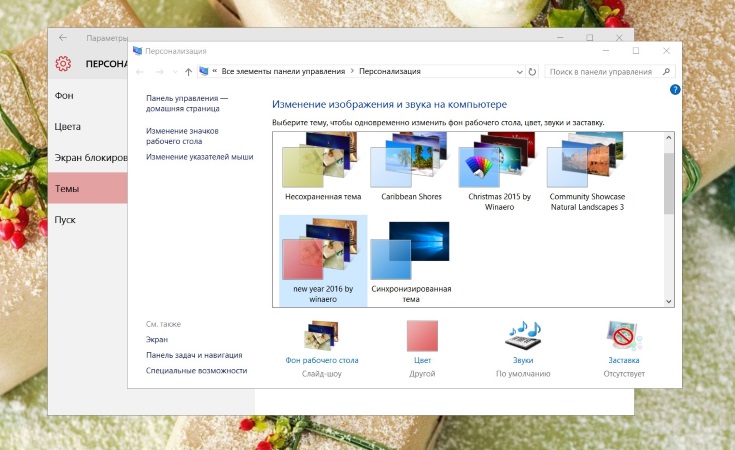
Task: Click the forward arrow in Personalization window
Action: point(160,72)
